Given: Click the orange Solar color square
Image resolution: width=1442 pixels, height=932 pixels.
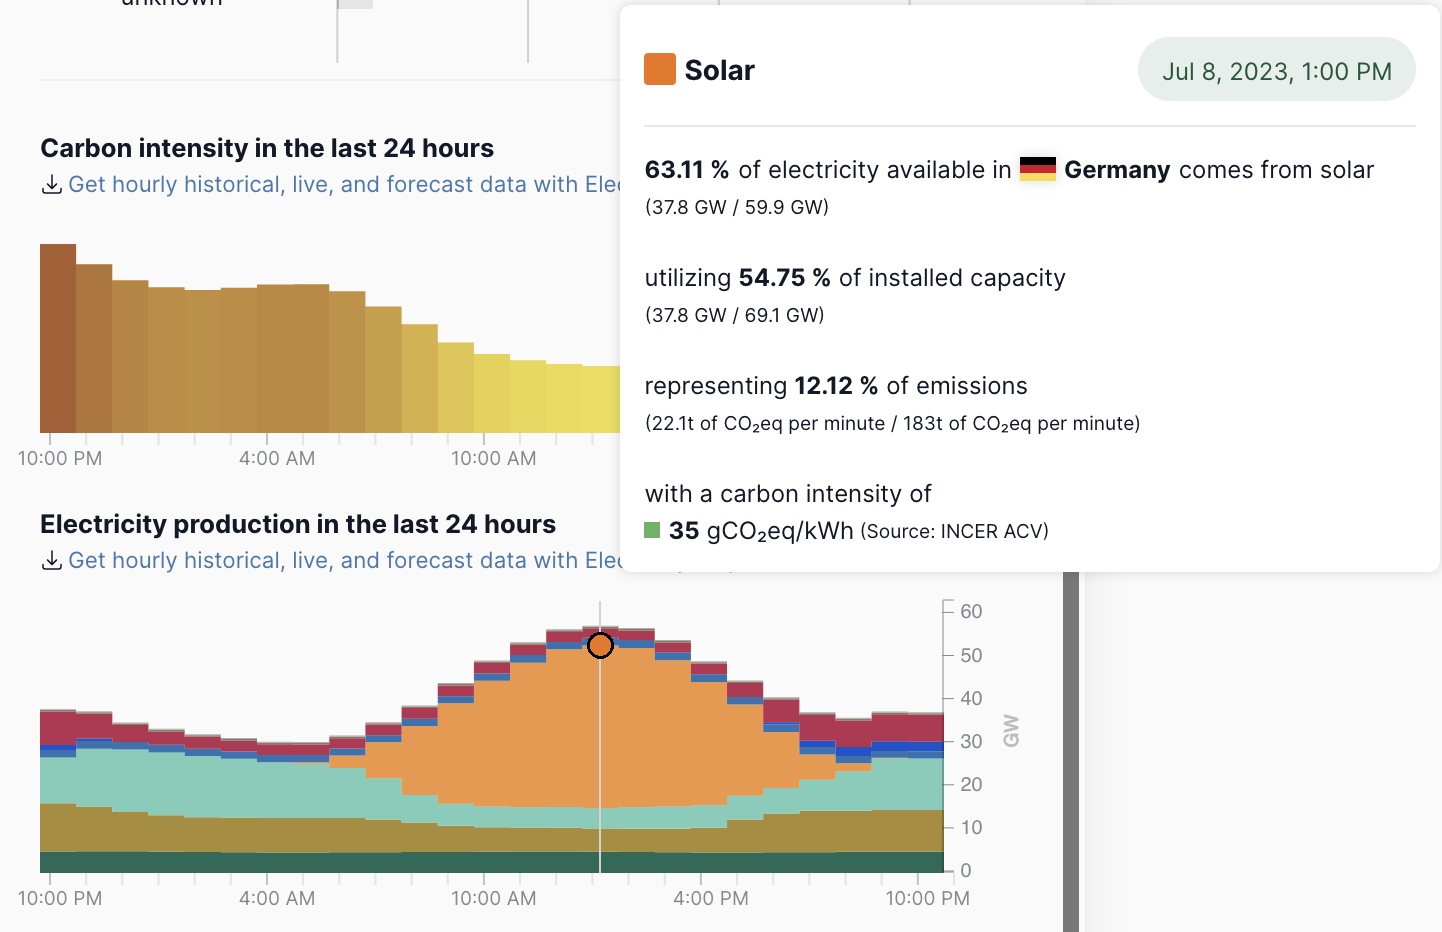Looking at the screenshot, I should [660, 70].
